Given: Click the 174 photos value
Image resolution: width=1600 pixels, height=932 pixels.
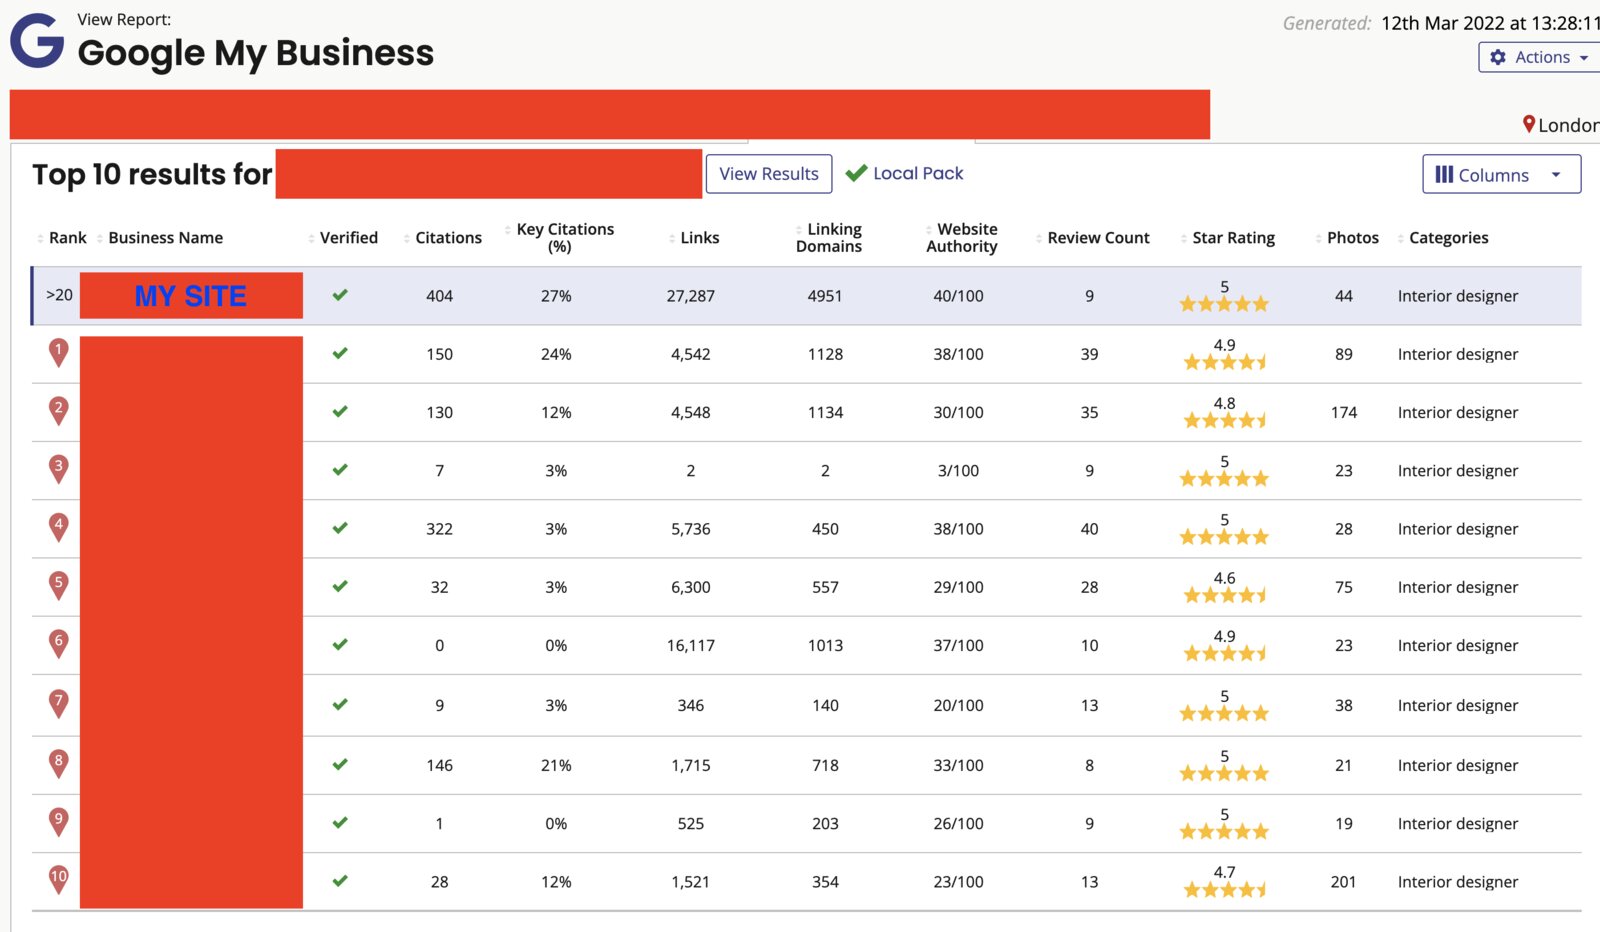Looking at the screenshot, I should click(x=1344, y=413).
